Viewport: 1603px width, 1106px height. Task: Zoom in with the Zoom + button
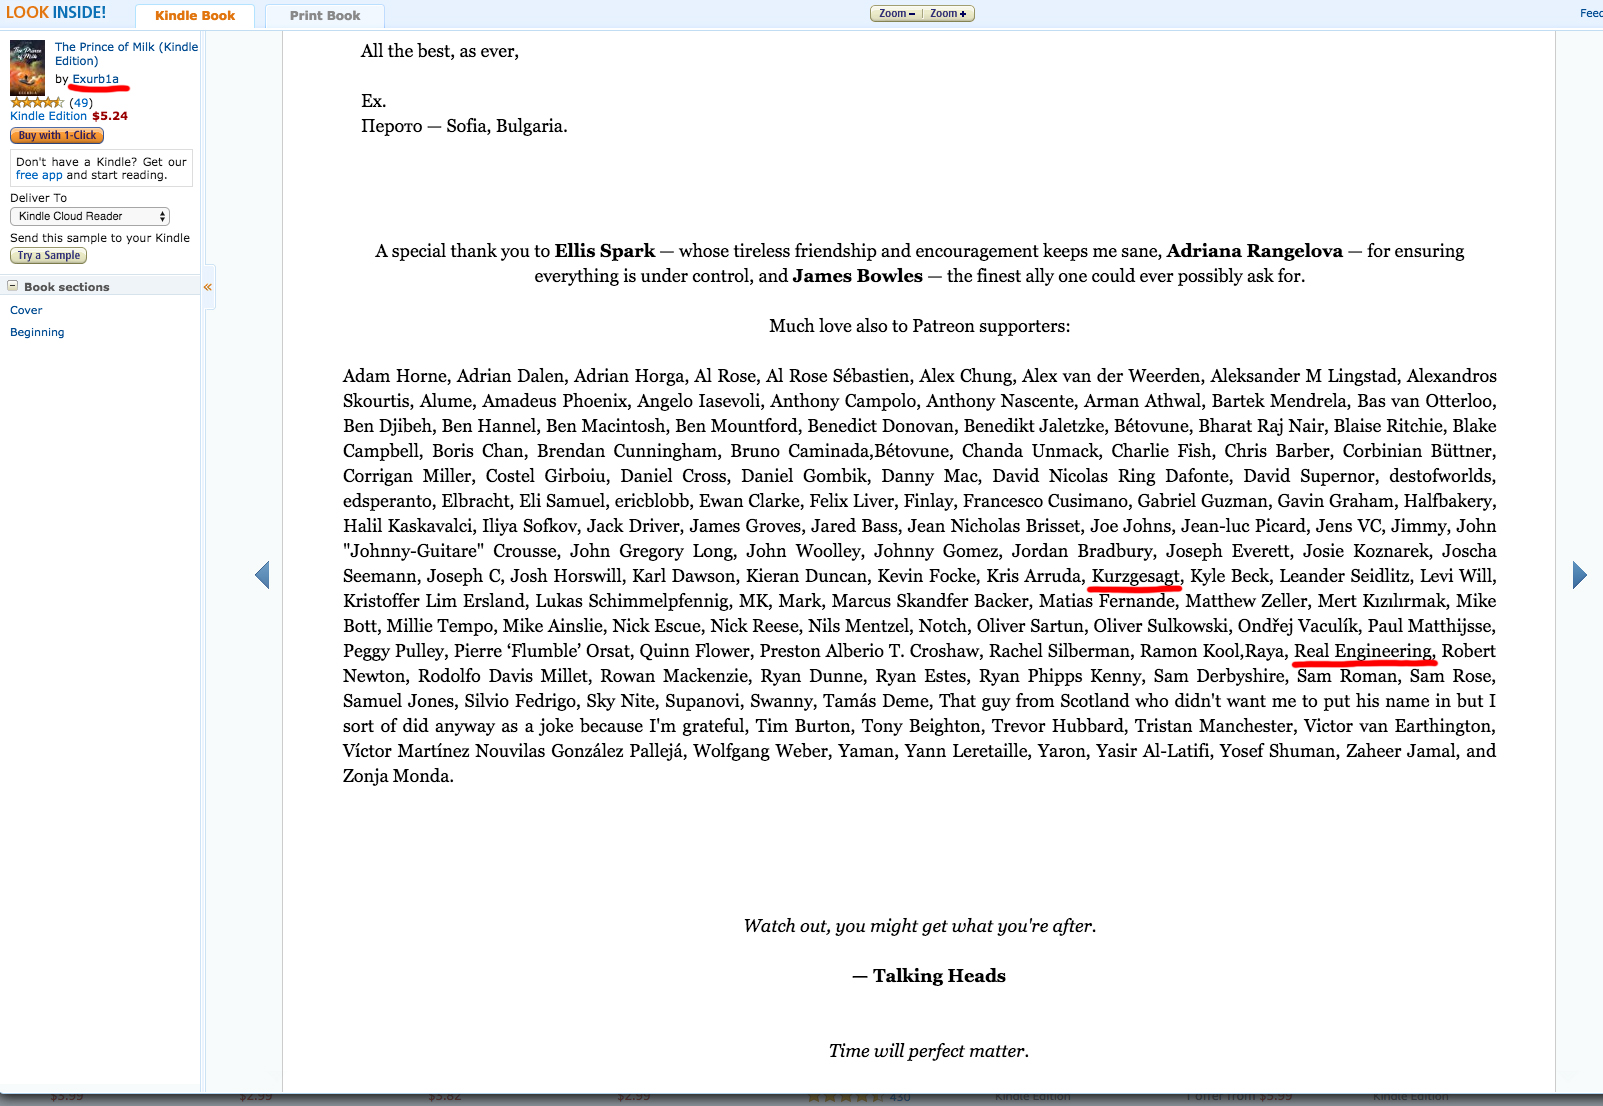pos(948,14)
